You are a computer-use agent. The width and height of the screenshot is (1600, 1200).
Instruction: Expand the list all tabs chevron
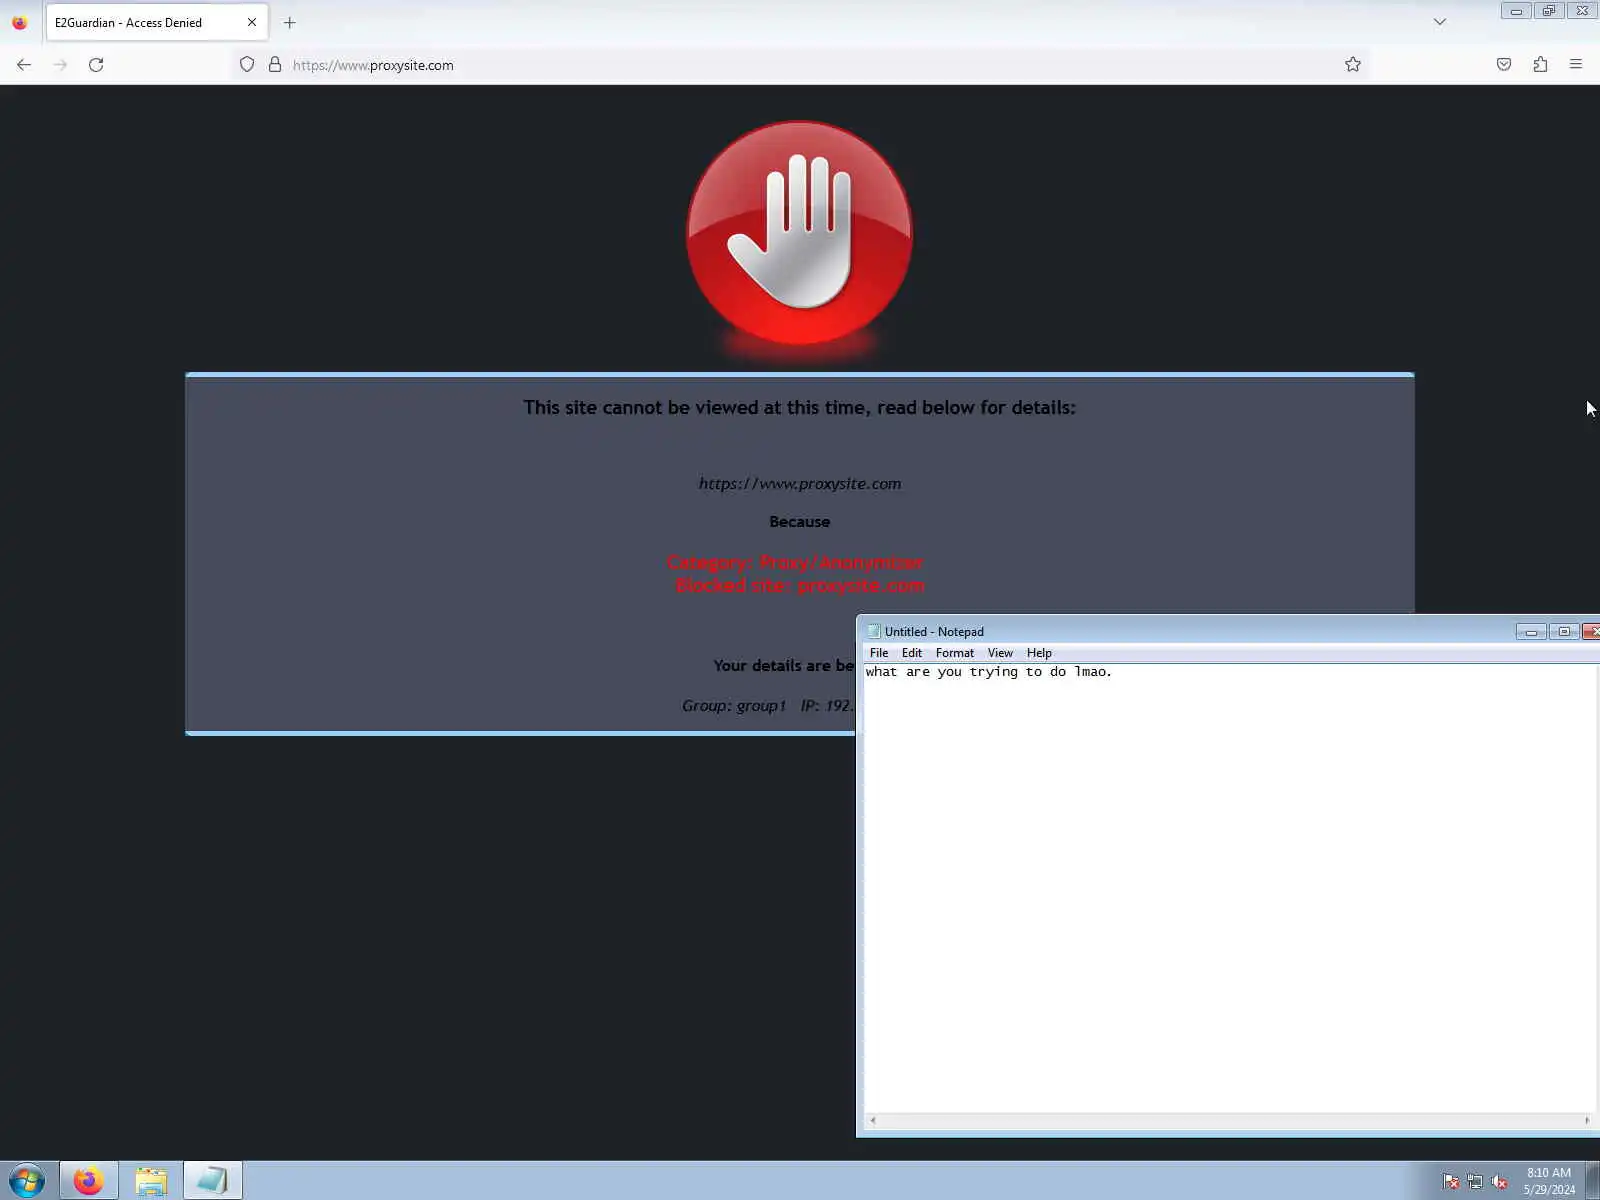coord(1440,22)
